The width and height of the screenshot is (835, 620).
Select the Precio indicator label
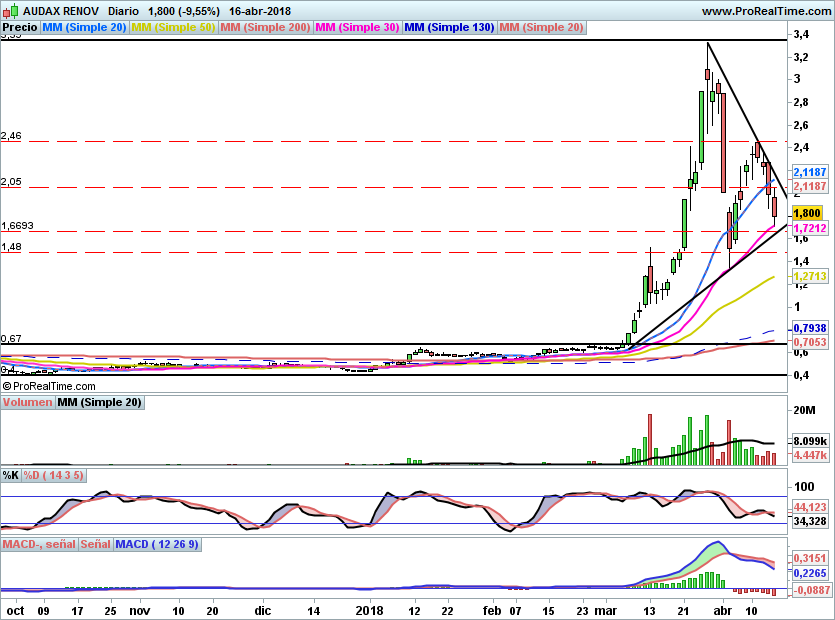pyautogui.click(x=20, y=27)
